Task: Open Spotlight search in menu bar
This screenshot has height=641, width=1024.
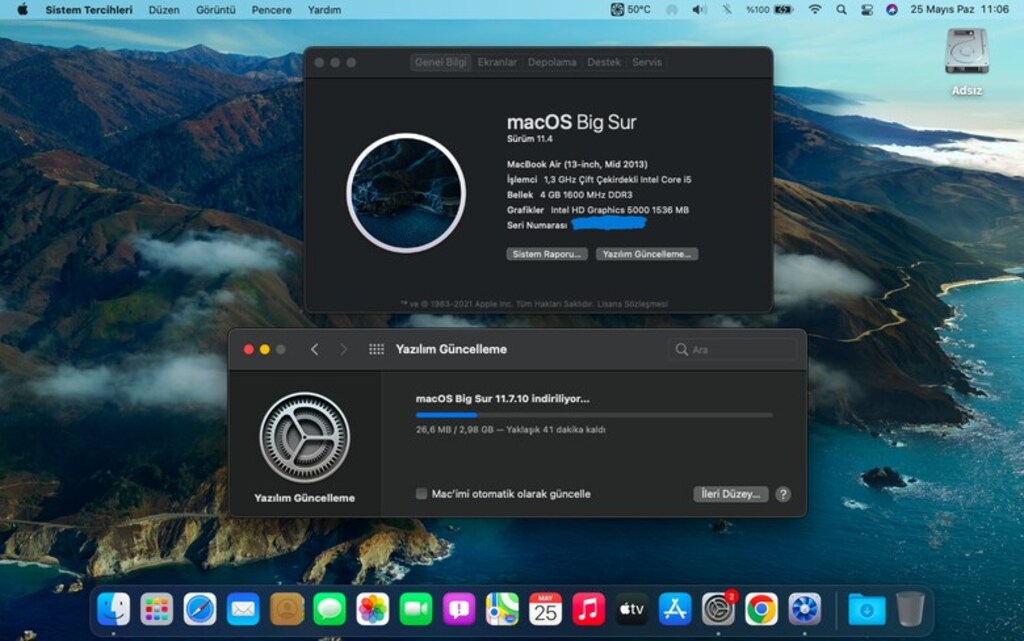Action: click(841, 9)
